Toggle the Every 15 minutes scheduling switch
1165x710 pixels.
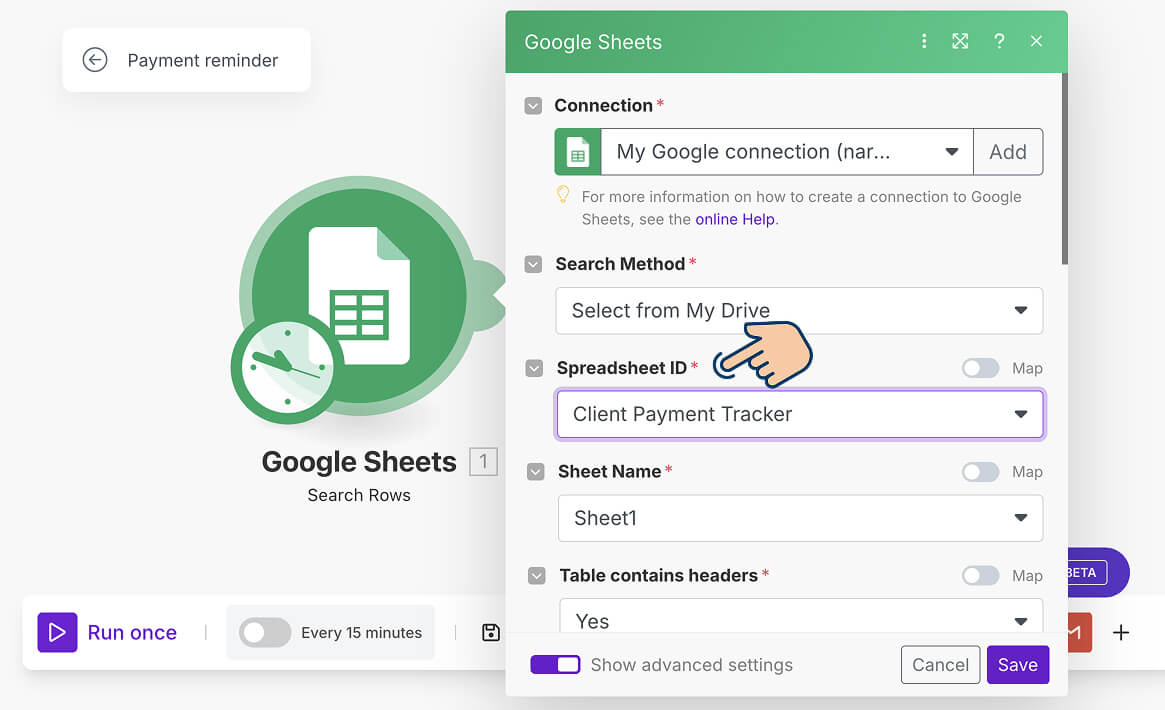pos(265,632)
